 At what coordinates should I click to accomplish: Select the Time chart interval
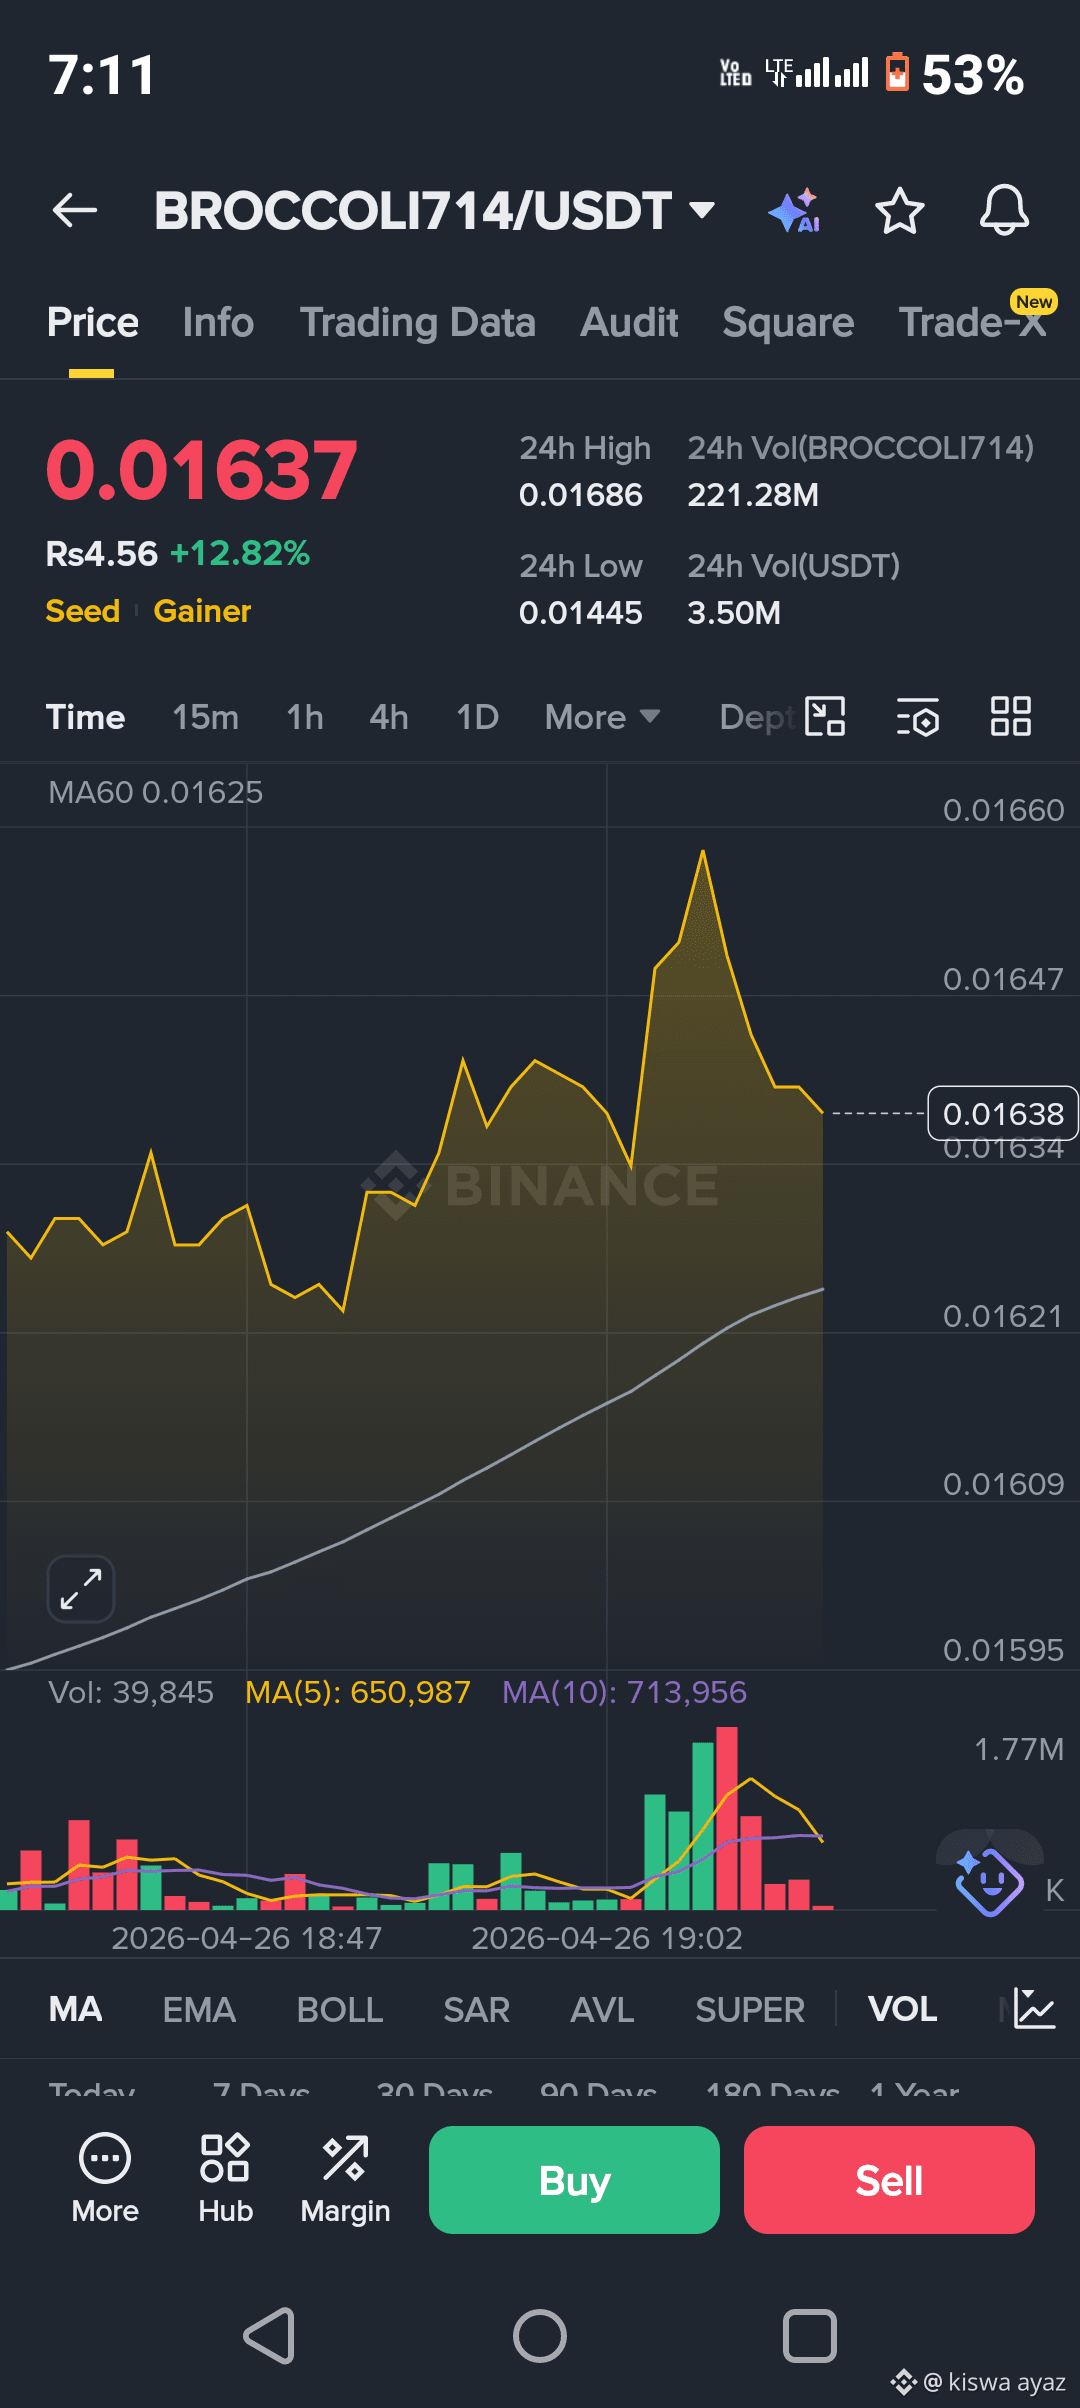point(85,717)
